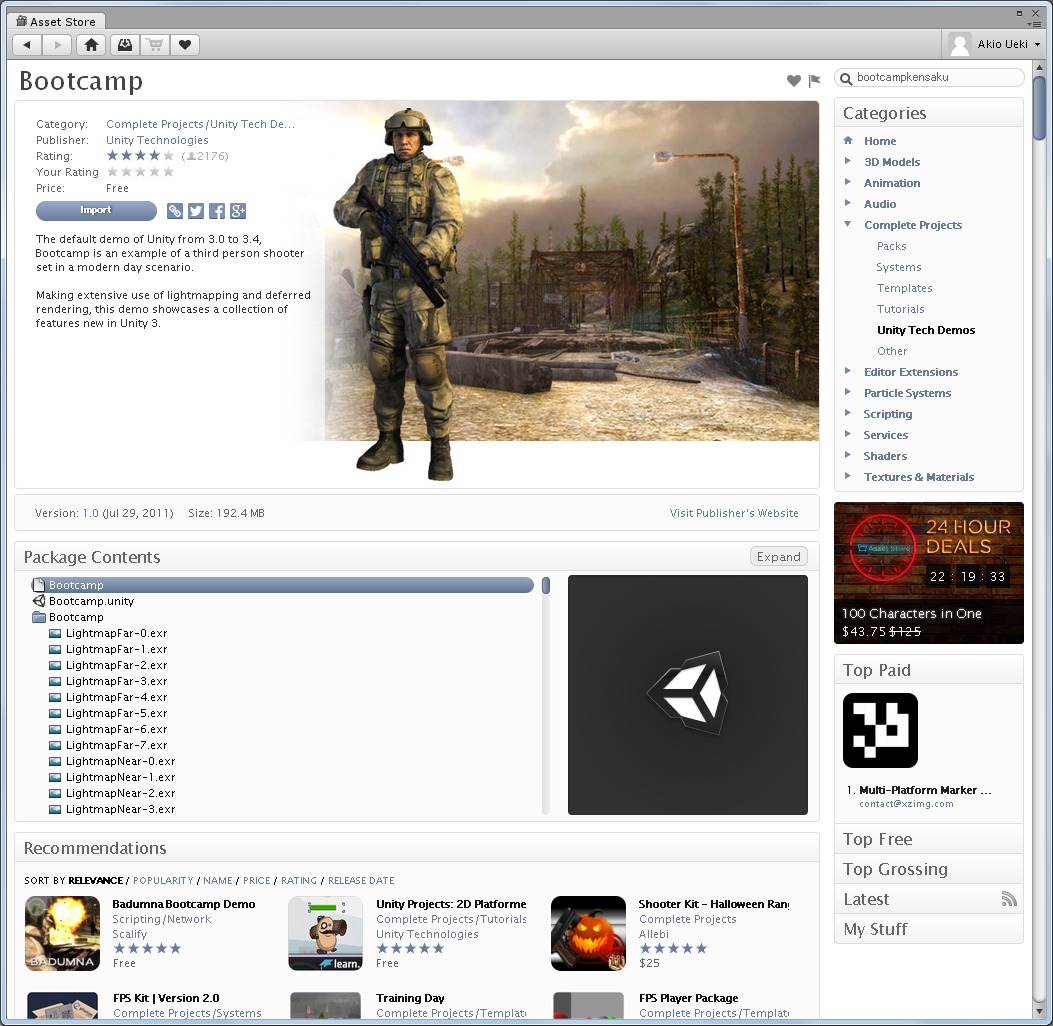The image size is (1053, 1026).
Task: Open the Top Grossing section
Action: [x=929, y=870]
